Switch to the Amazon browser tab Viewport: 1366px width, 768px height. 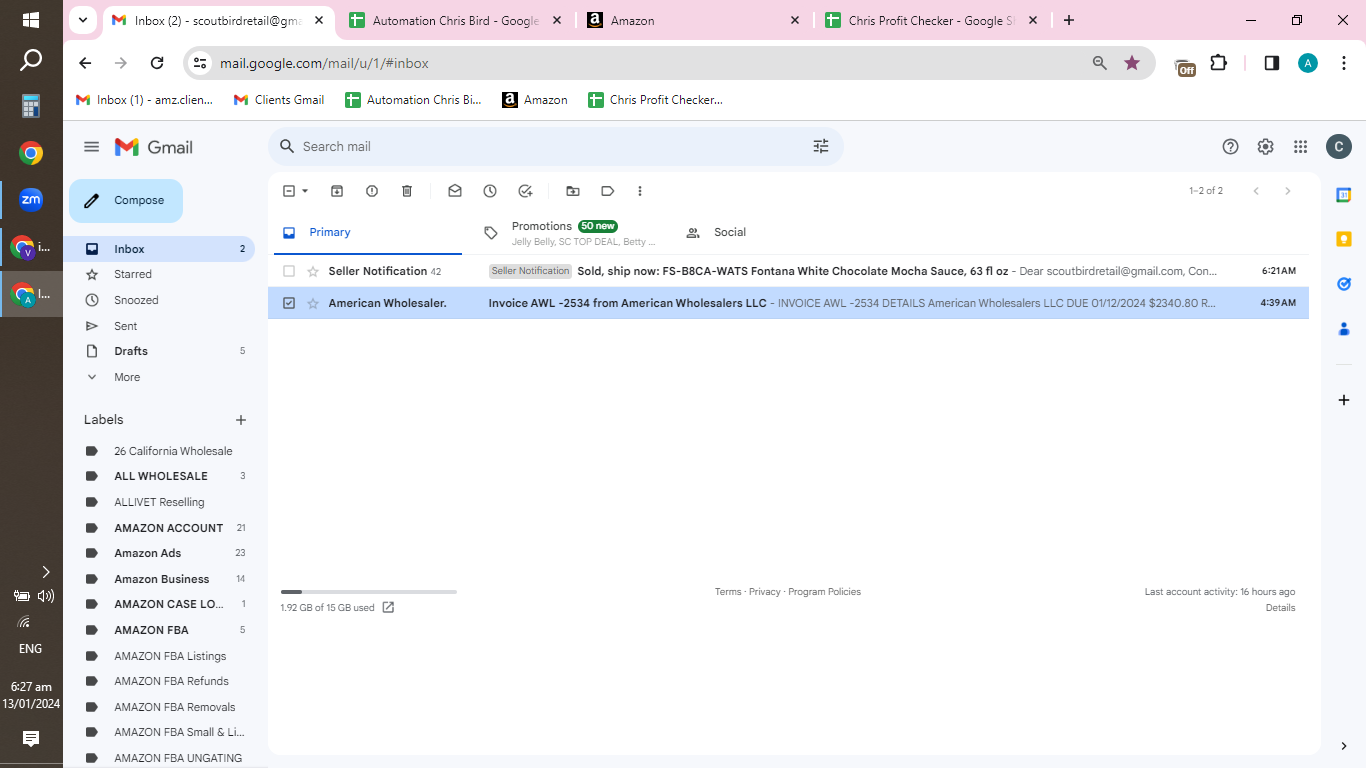pos(694,20)
